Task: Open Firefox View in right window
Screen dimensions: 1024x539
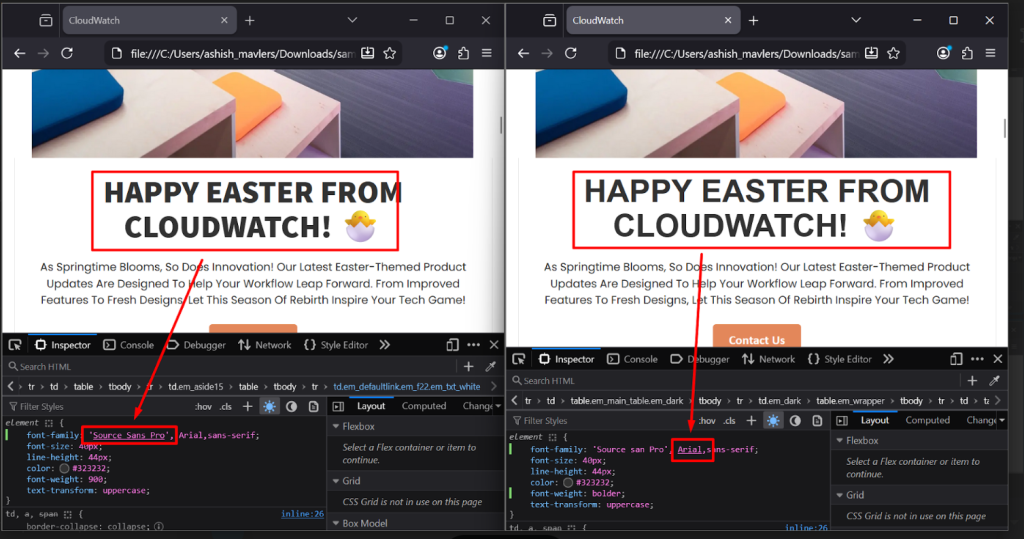Action: (x=550, y=20)
